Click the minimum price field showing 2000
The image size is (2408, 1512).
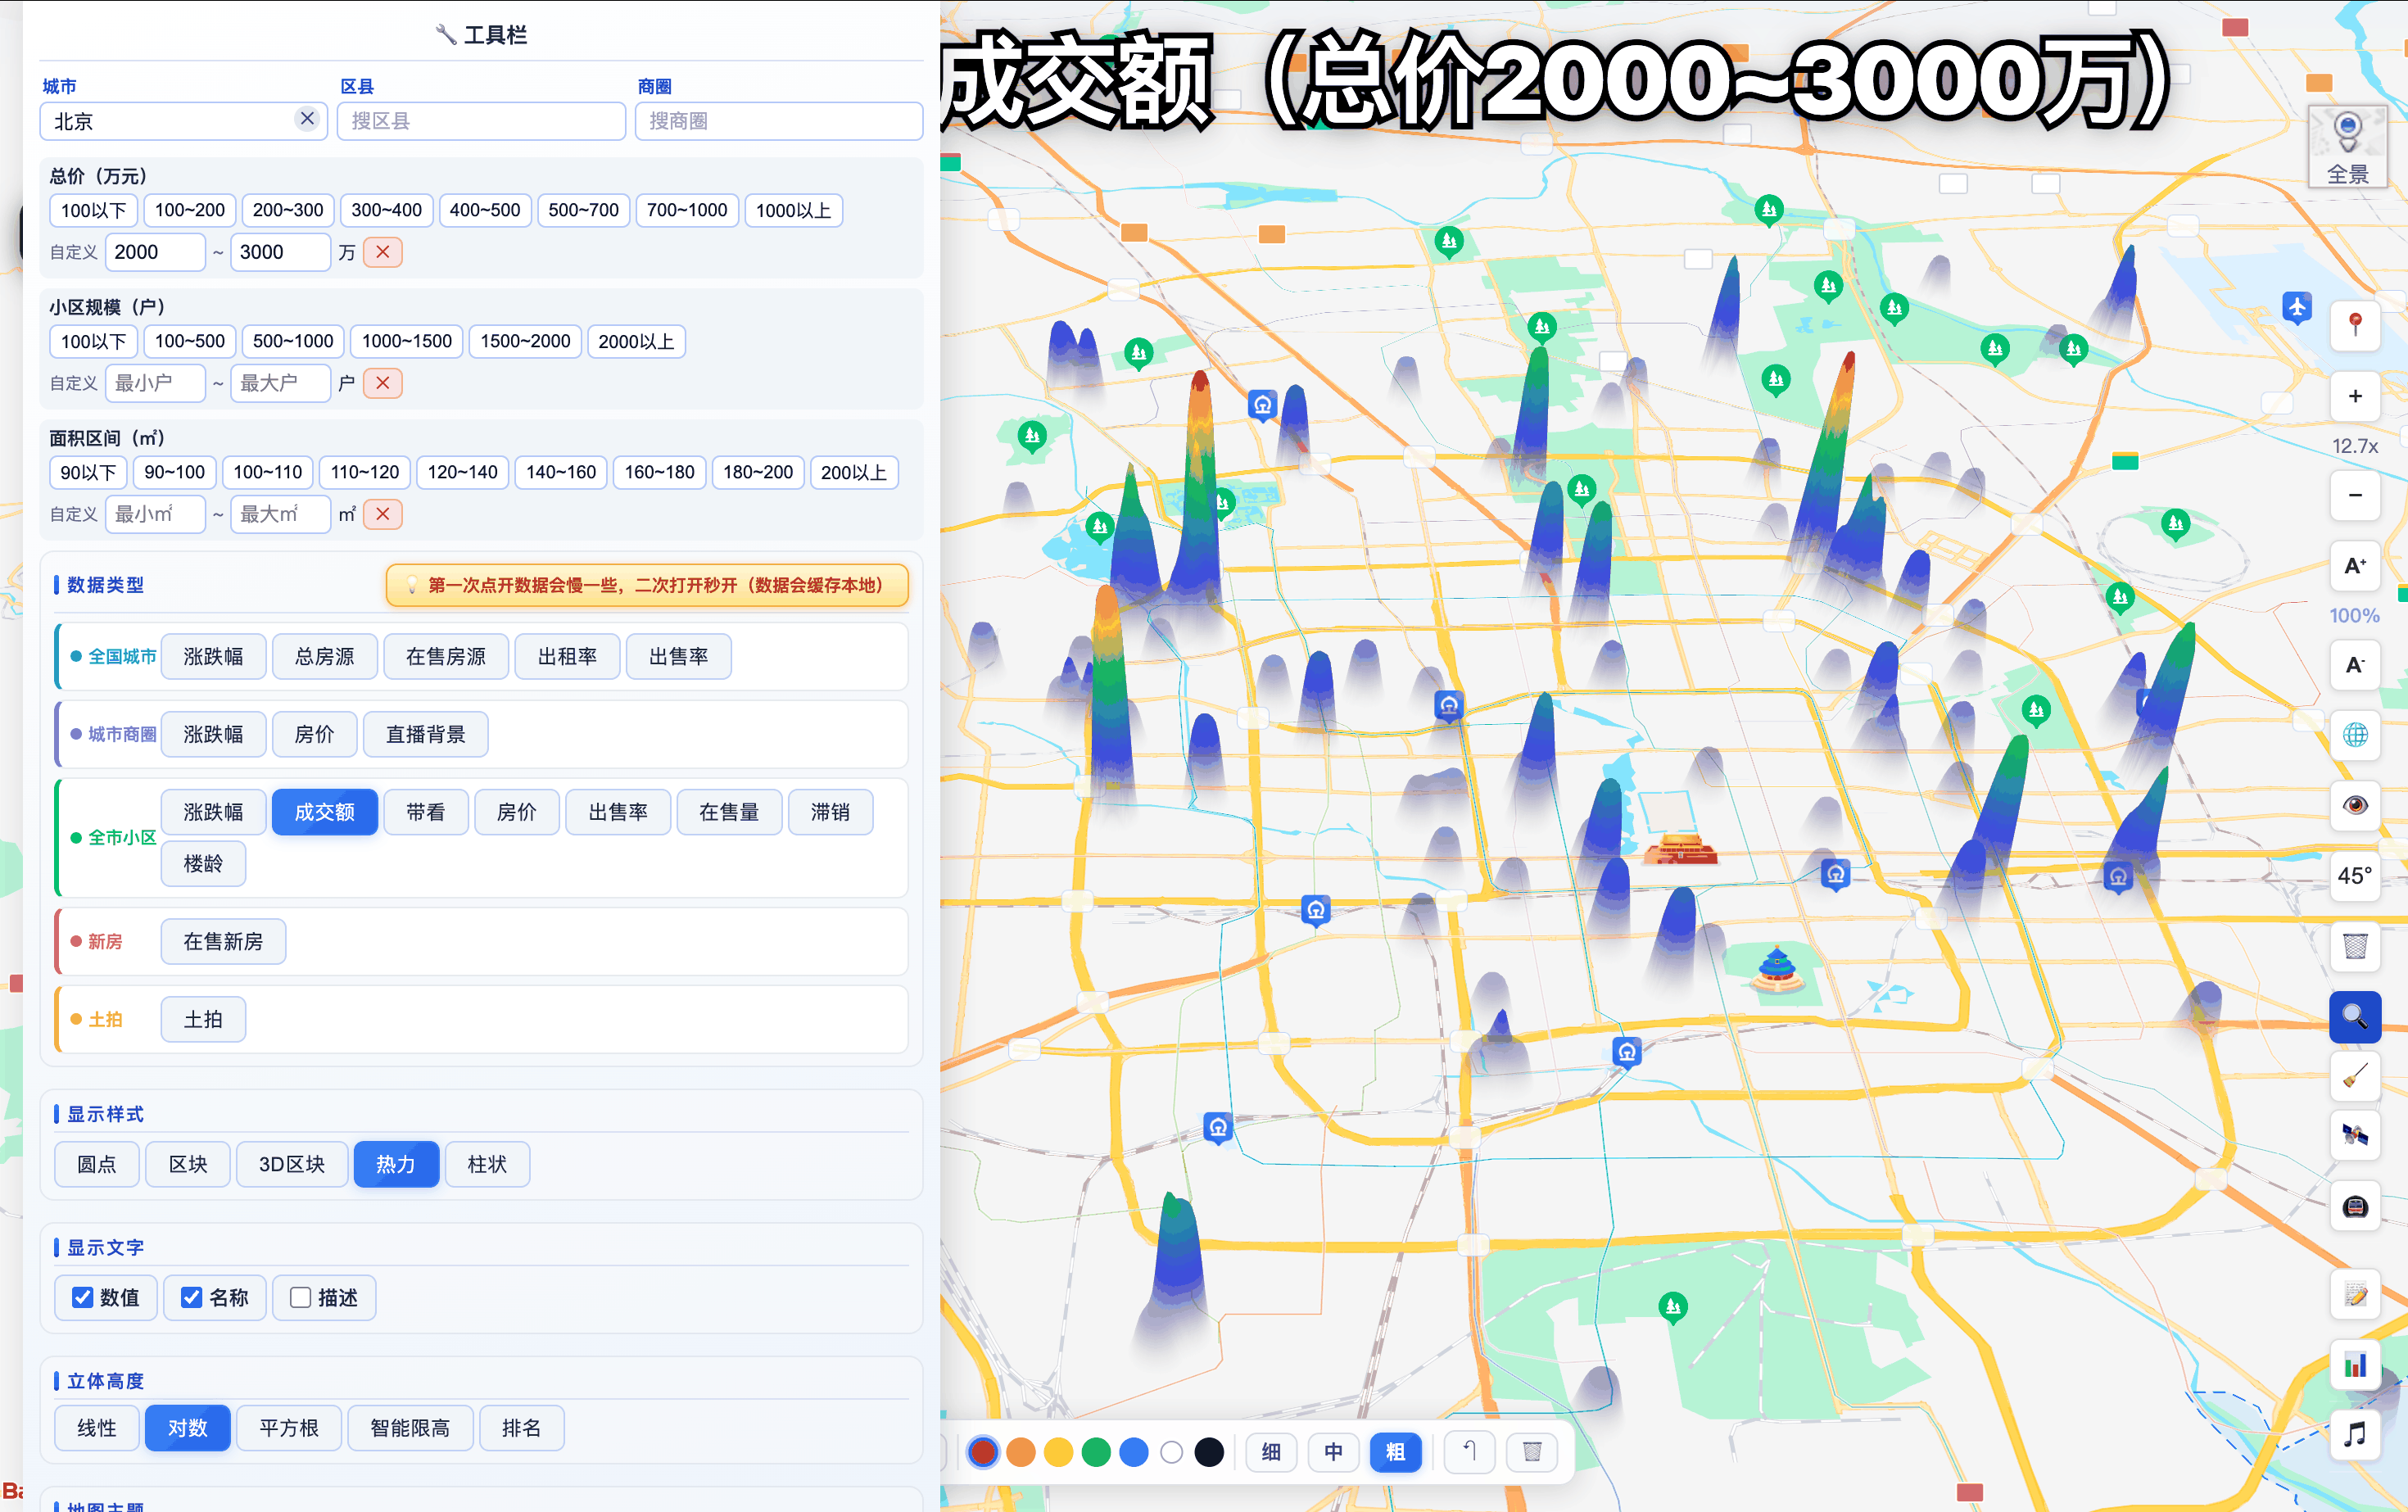[x=155, y=252]
